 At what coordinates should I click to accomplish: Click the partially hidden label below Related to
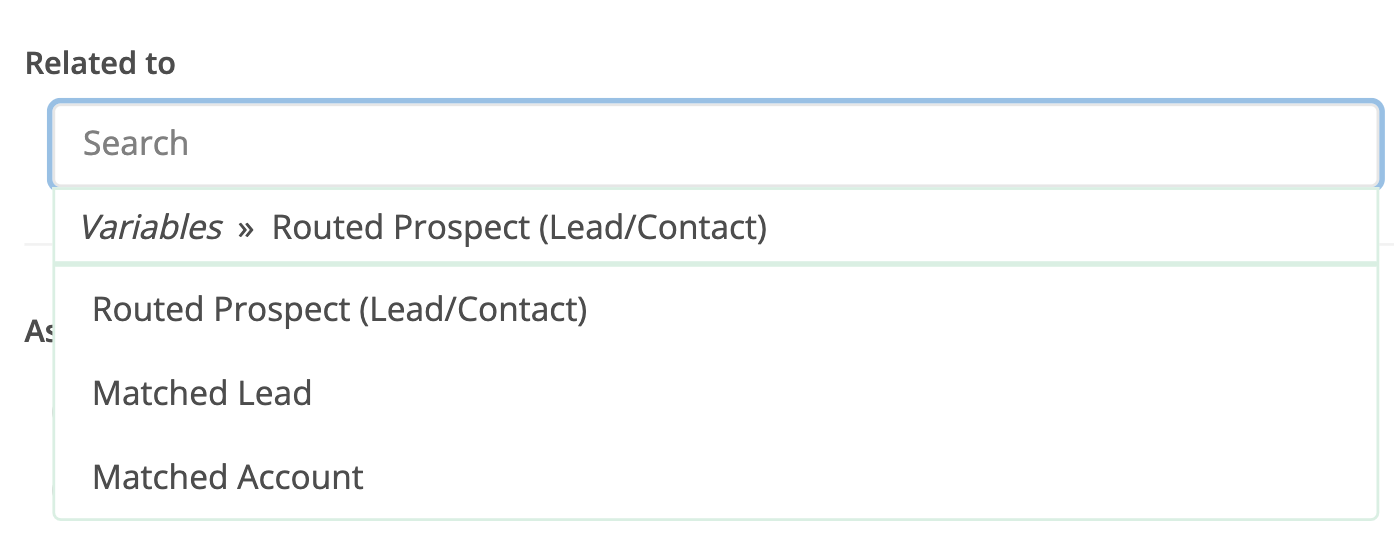pyautogui.click(x=38, y=332)
